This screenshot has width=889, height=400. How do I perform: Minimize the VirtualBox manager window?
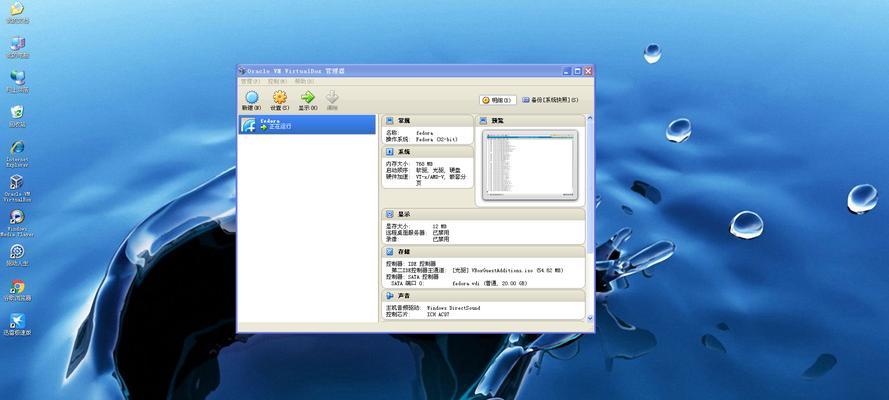point(568,71)
